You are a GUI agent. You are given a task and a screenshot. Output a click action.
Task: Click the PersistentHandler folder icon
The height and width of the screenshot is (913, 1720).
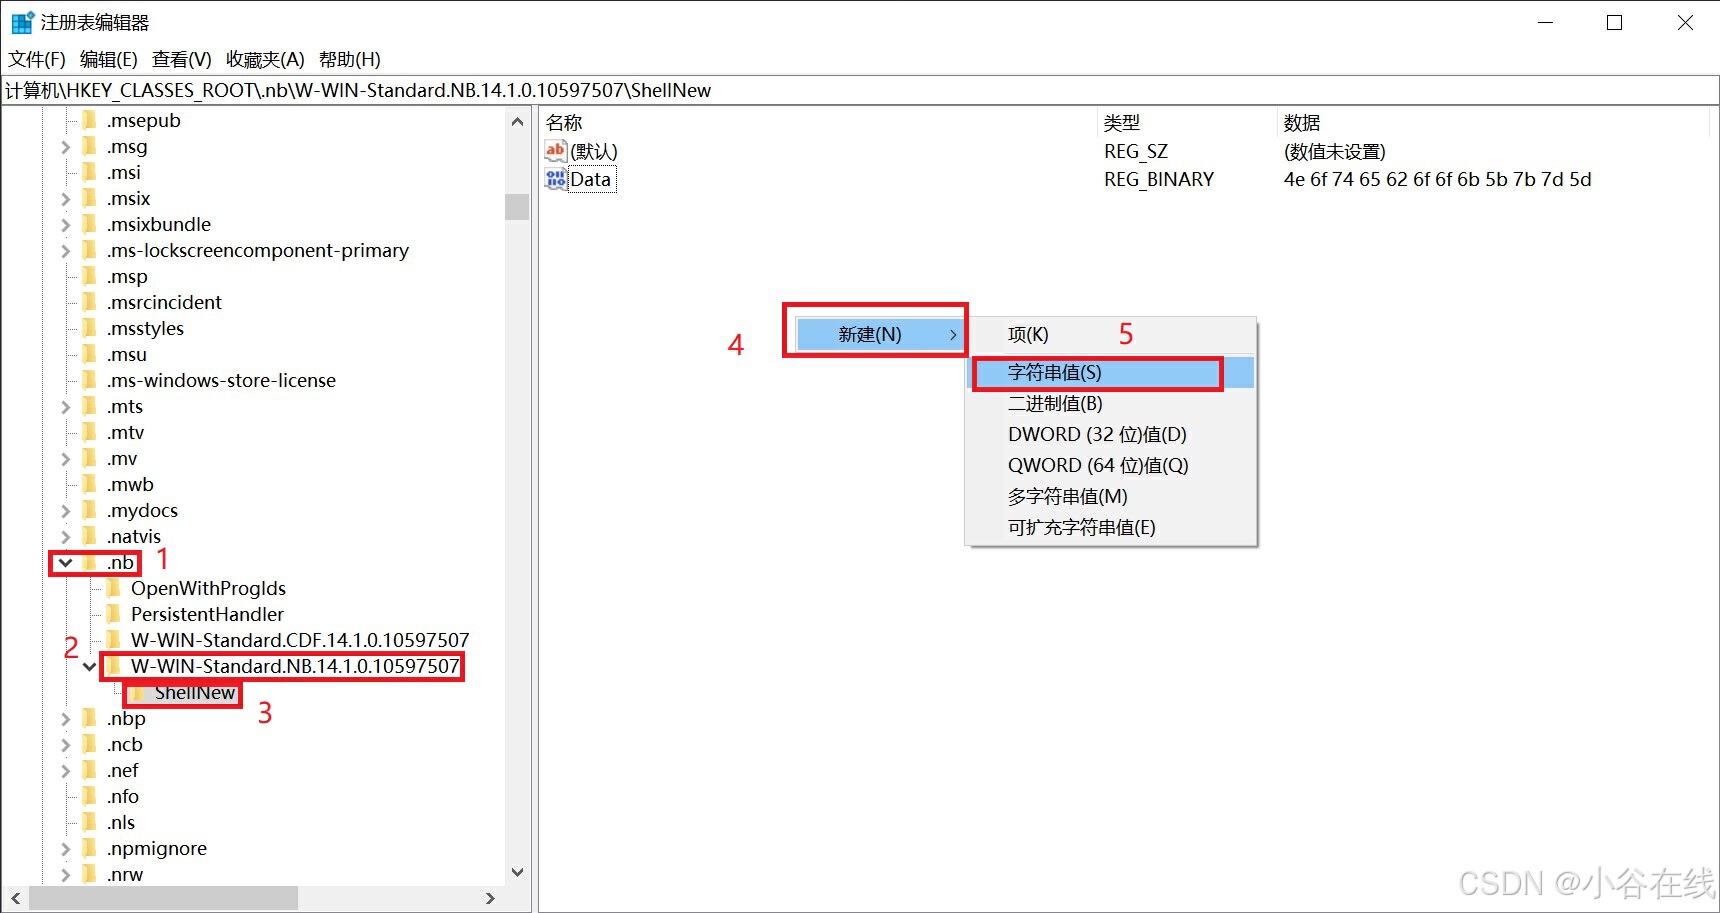click(114, 614)
